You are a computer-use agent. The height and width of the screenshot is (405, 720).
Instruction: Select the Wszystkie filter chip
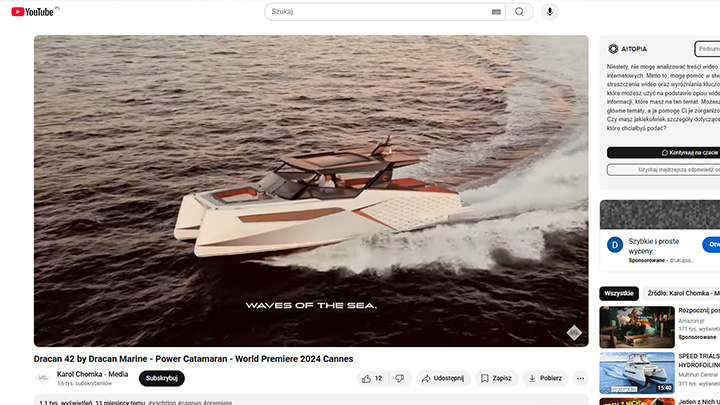pyautogui.click(x=618, y=293)
